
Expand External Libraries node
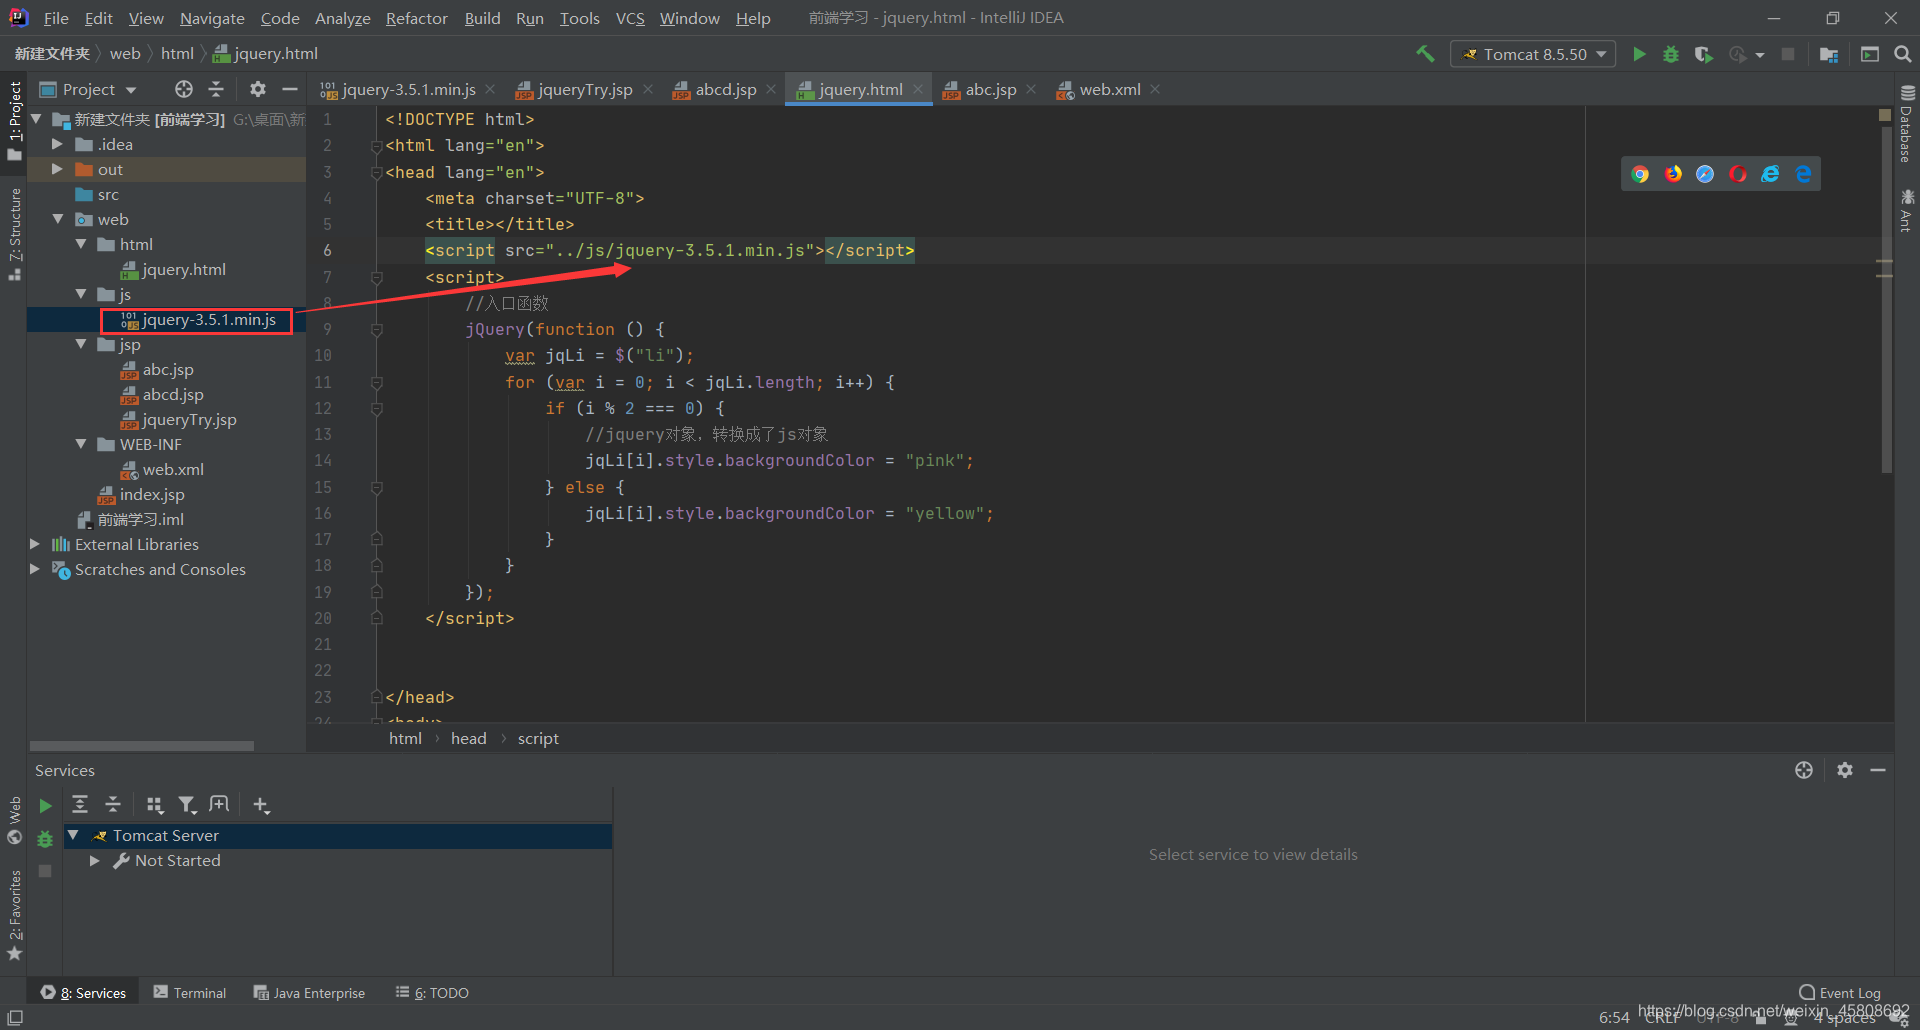point(34,544)
